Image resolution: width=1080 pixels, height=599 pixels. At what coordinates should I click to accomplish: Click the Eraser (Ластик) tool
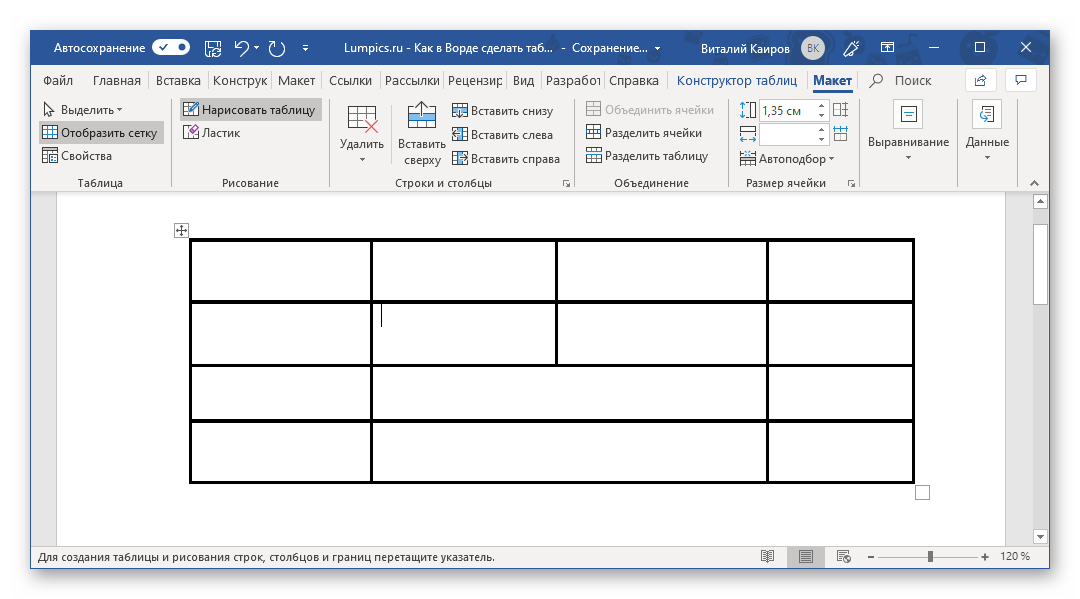click(x=211, y=133)
